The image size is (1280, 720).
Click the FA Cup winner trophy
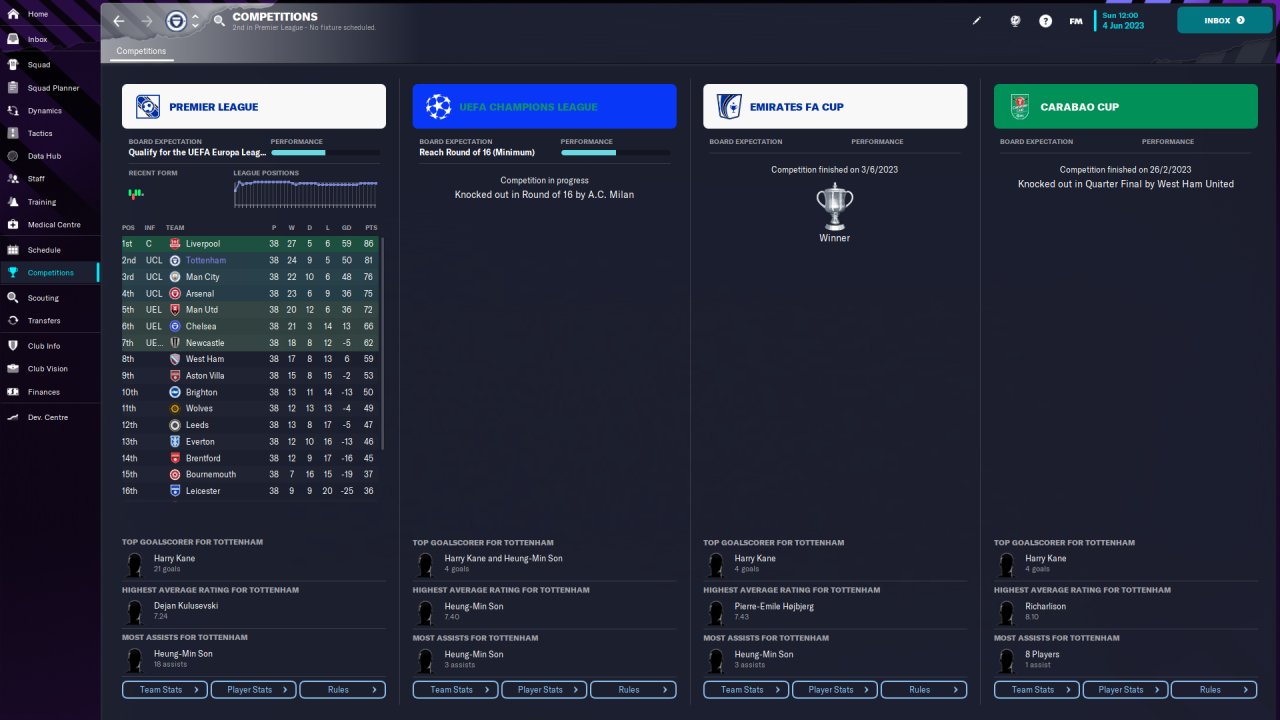pos(834,206)
